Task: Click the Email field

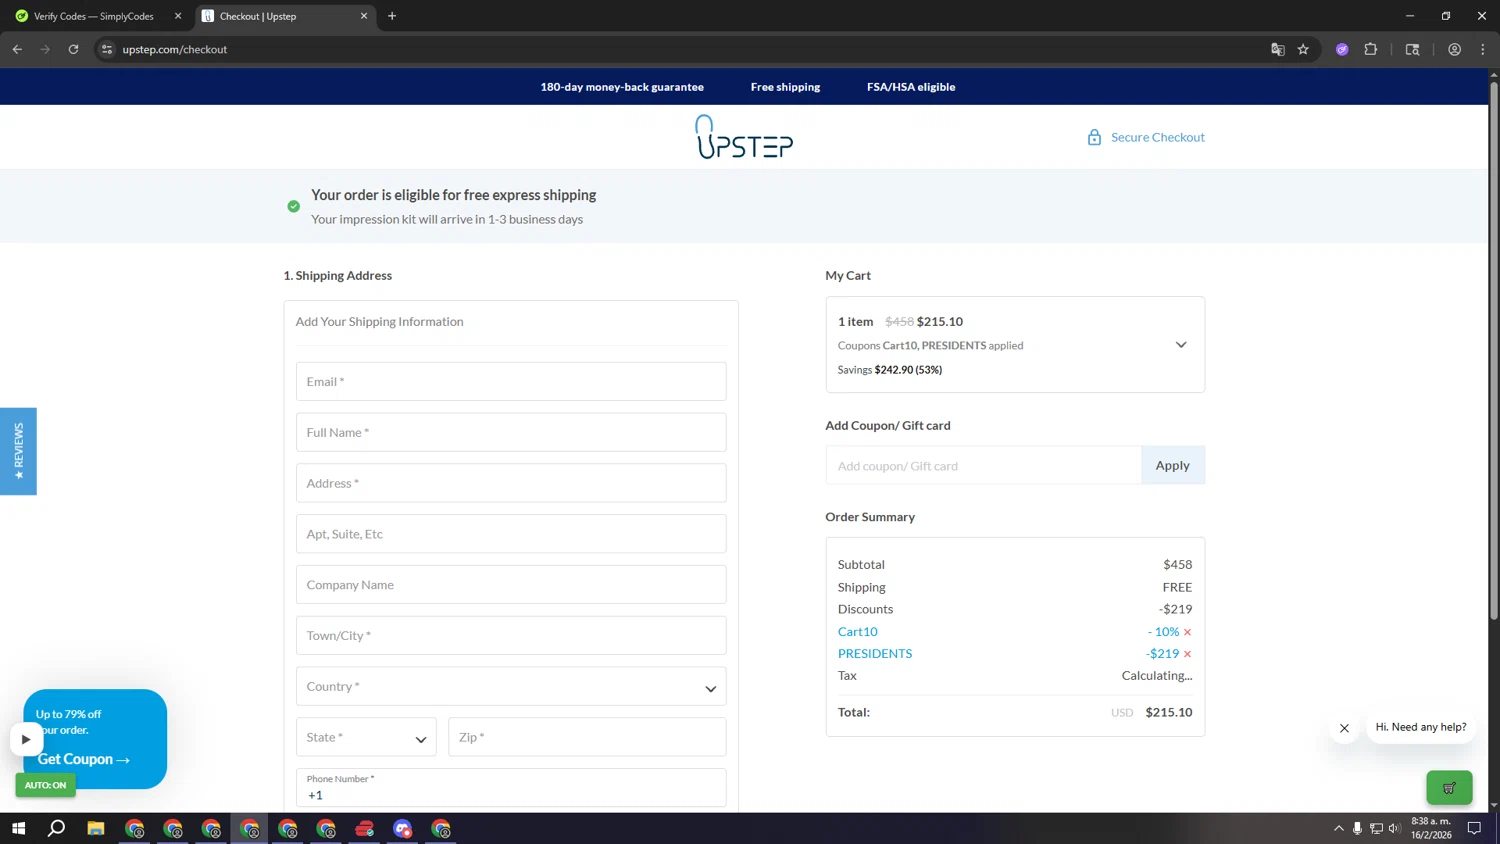Action: (511, 382)
